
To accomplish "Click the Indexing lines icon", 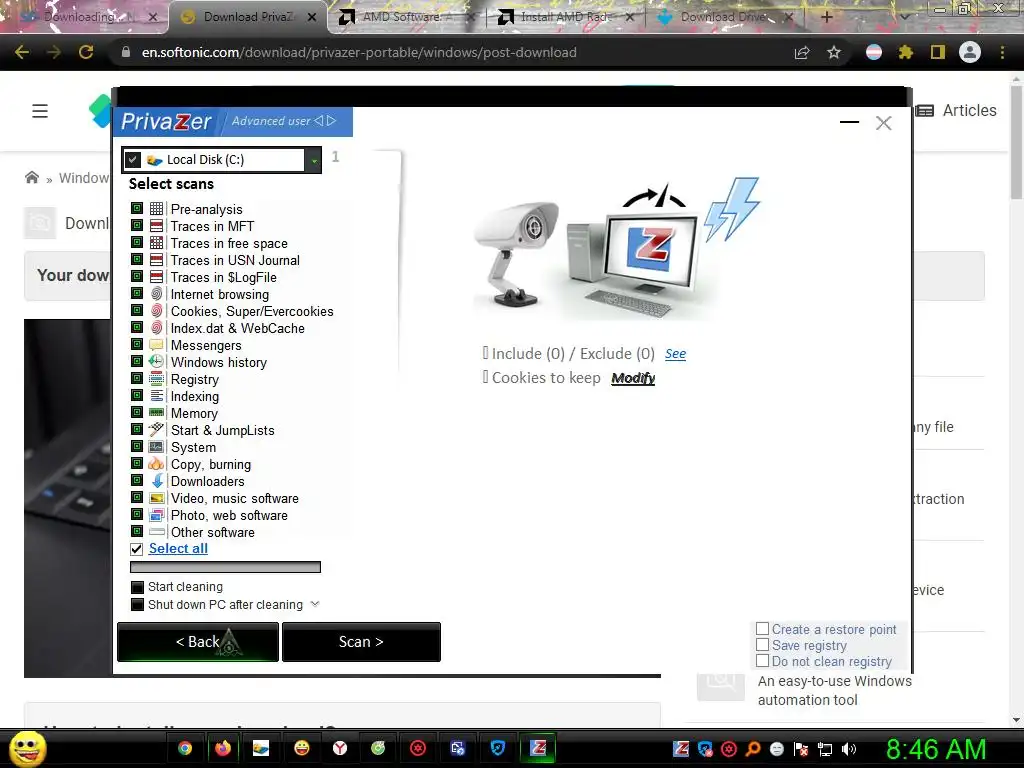I will [x=156, y=395].
